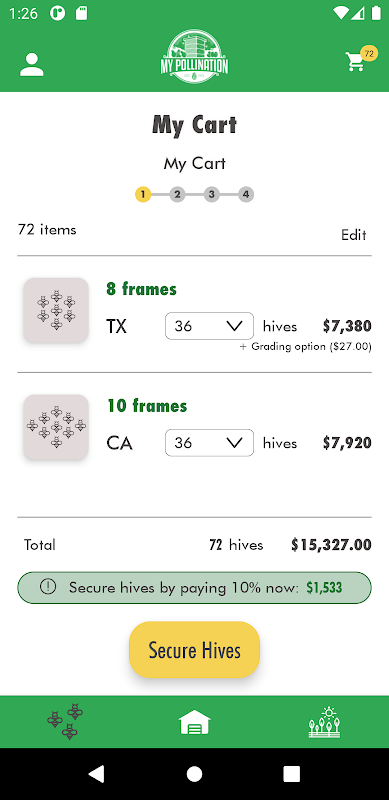Select step 1 in checkout progress

tap(143, 194)
